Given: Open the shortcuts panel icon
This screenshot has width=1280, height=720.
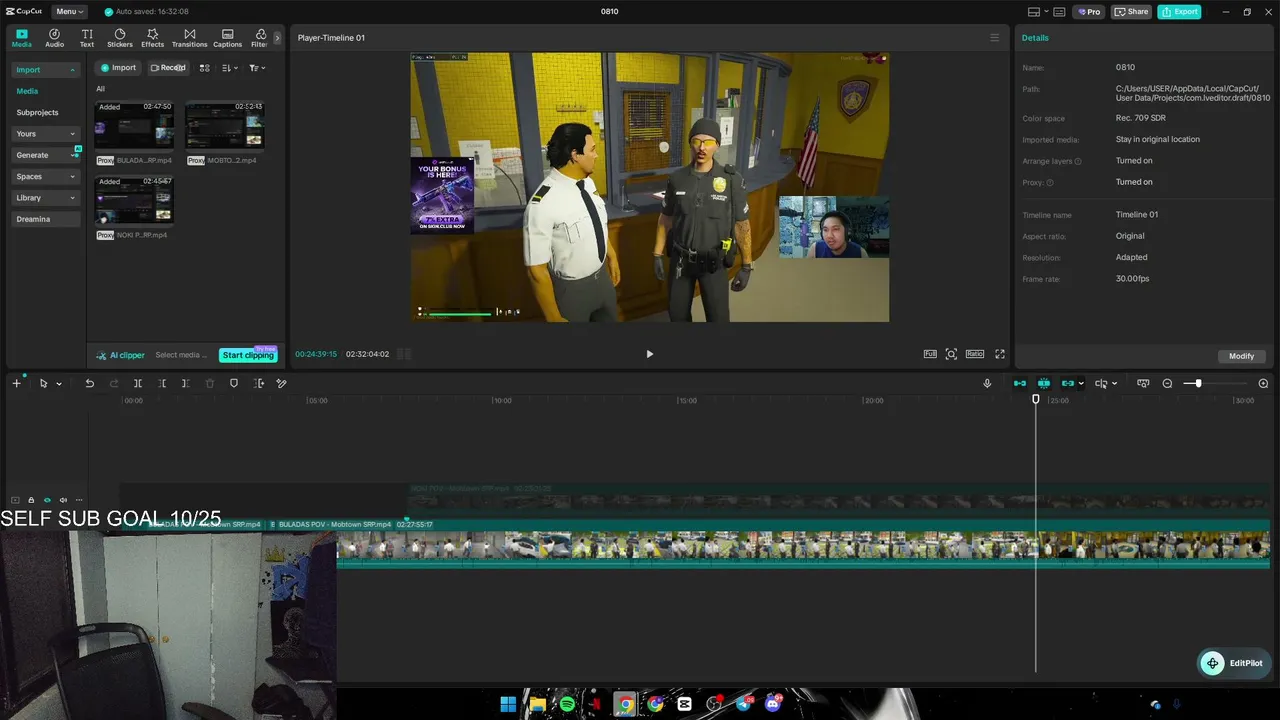Looking at the screenshot, I should [x=1059, y=12].
